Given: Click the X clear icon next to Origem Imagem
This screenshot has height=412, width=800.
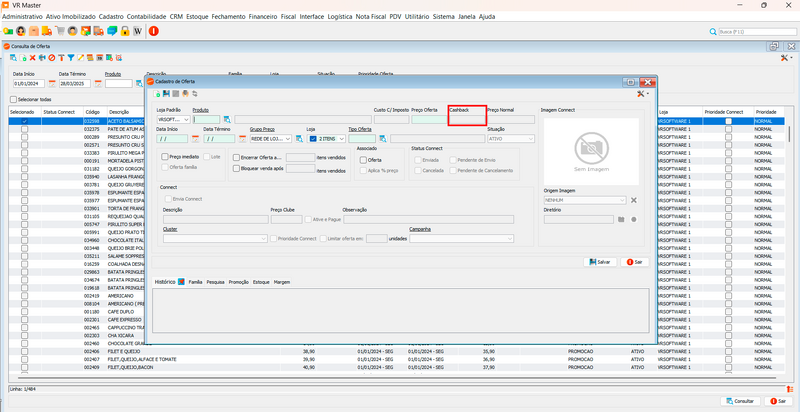Looking at the screenshot, I should click(x=634, y=200).
